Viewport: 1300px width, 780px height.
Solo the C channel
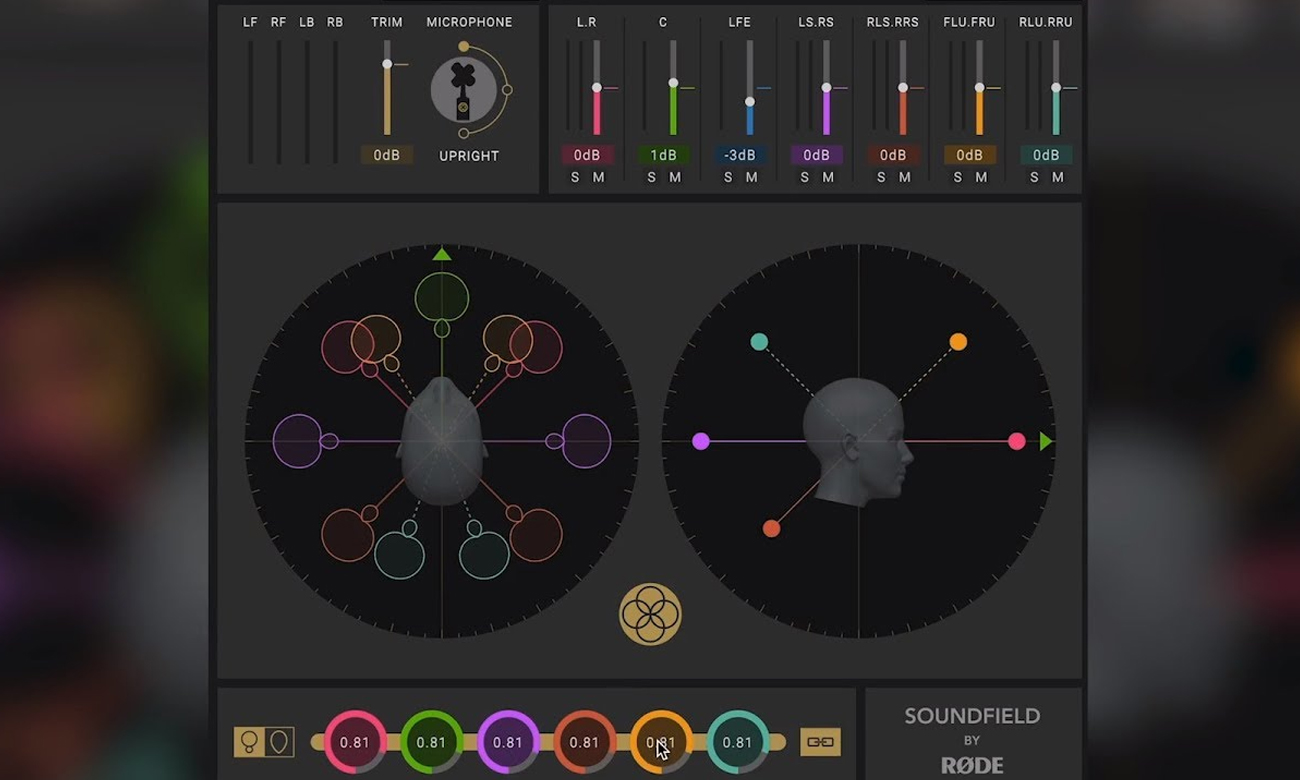pos(651,177)
